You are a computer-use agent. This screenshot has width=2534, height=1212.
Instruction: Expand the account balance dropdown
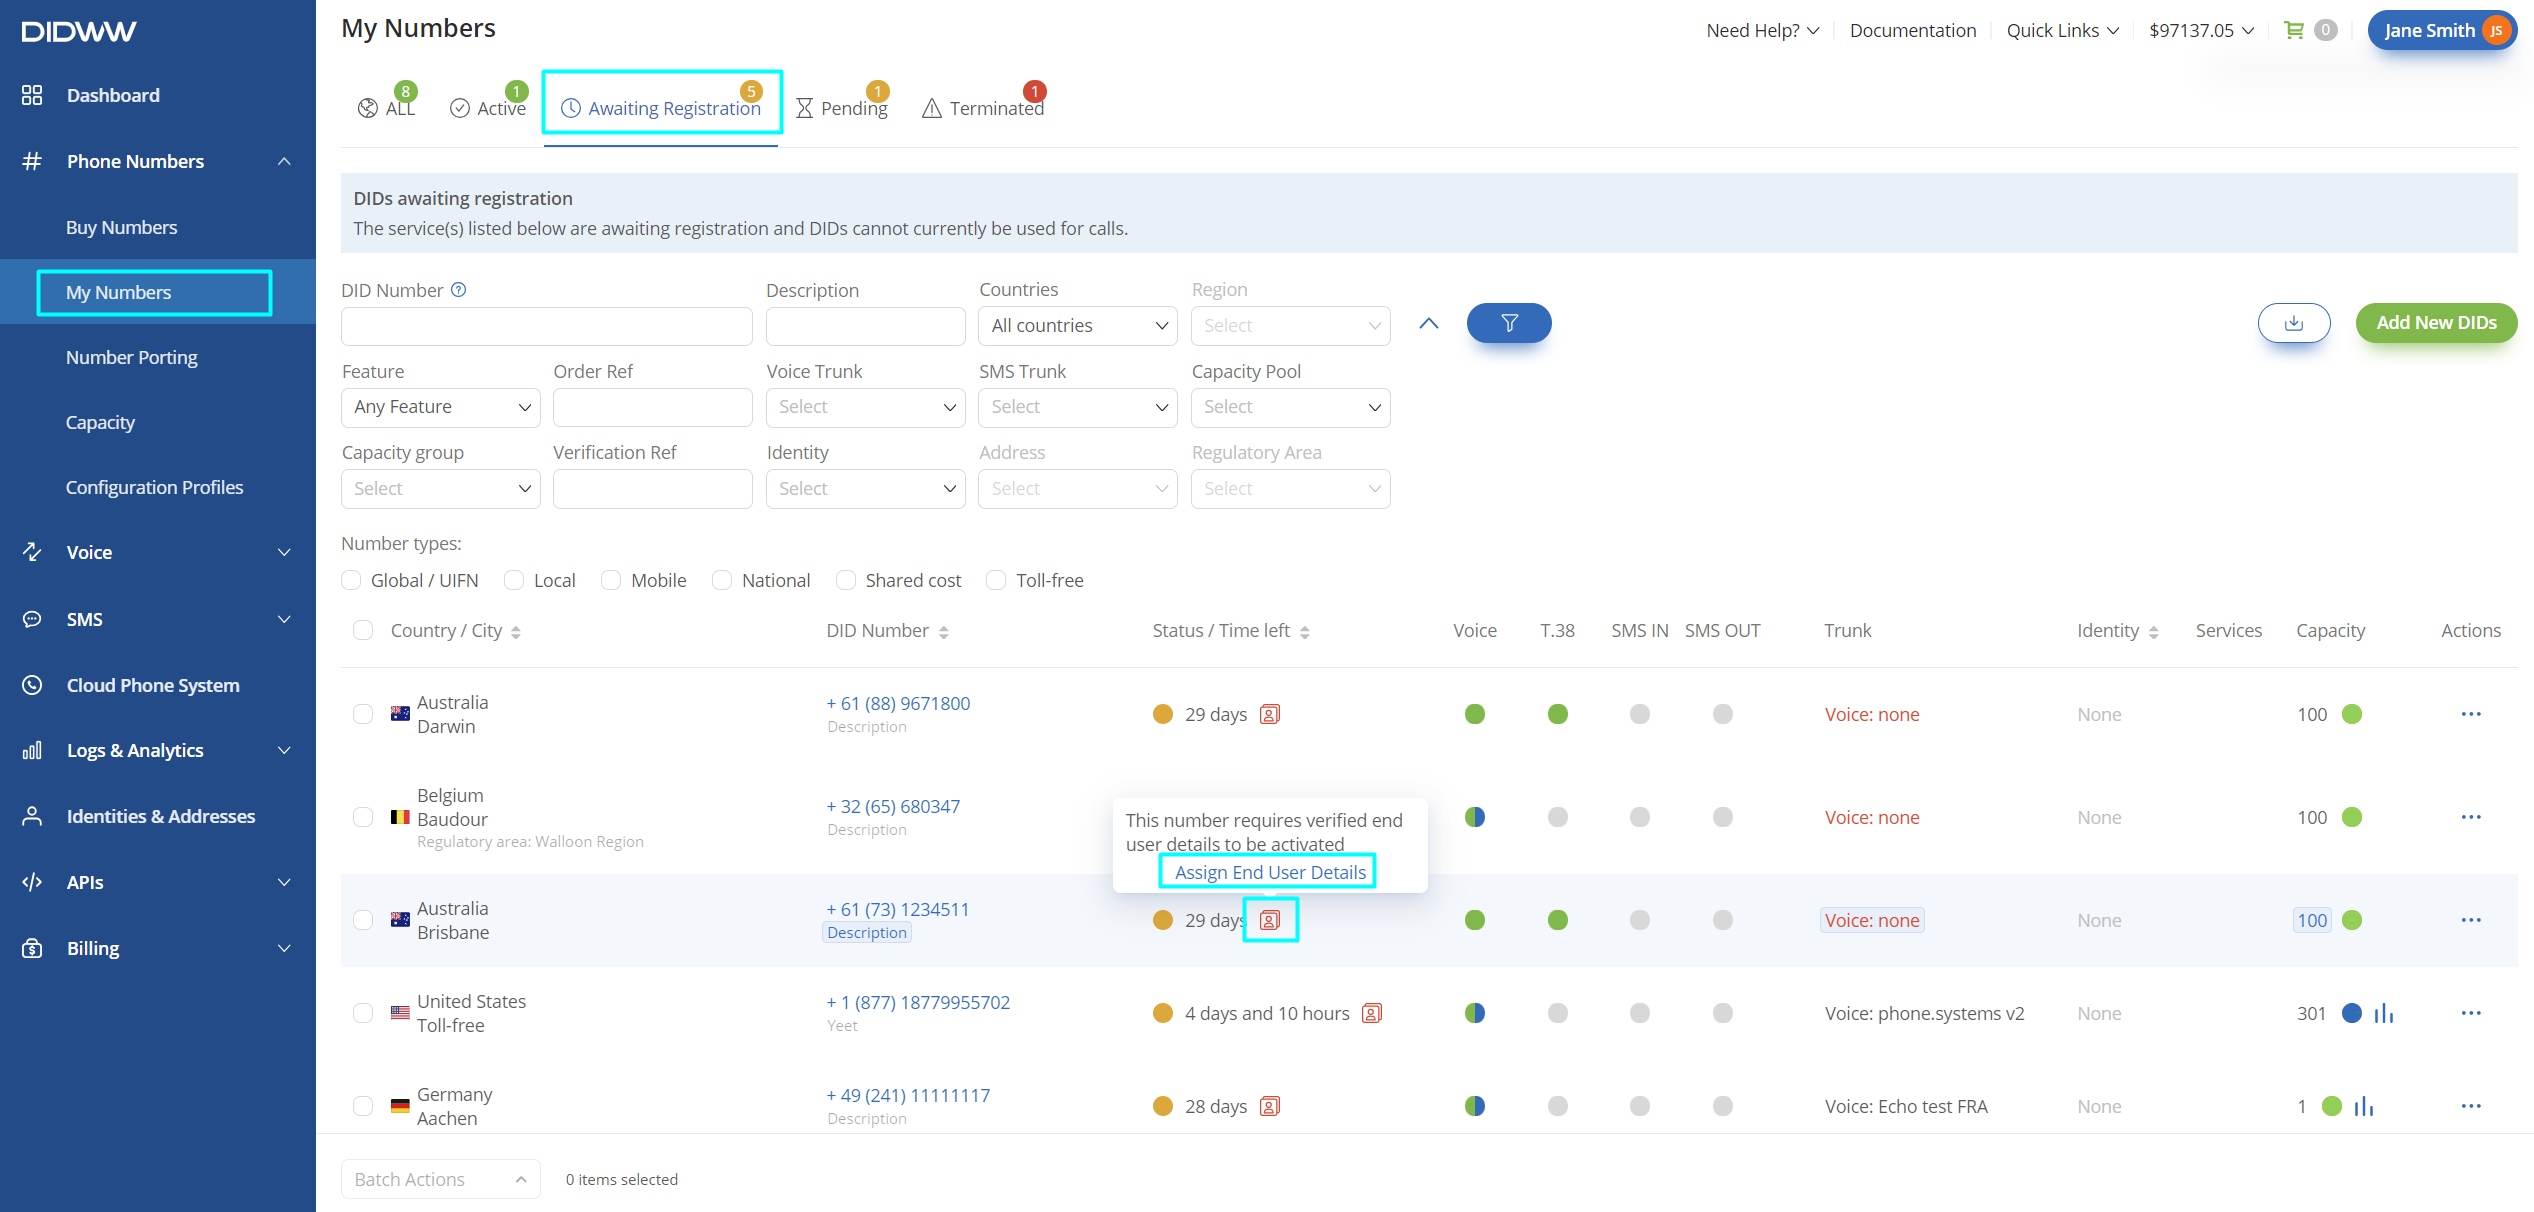click(2202, 30)
